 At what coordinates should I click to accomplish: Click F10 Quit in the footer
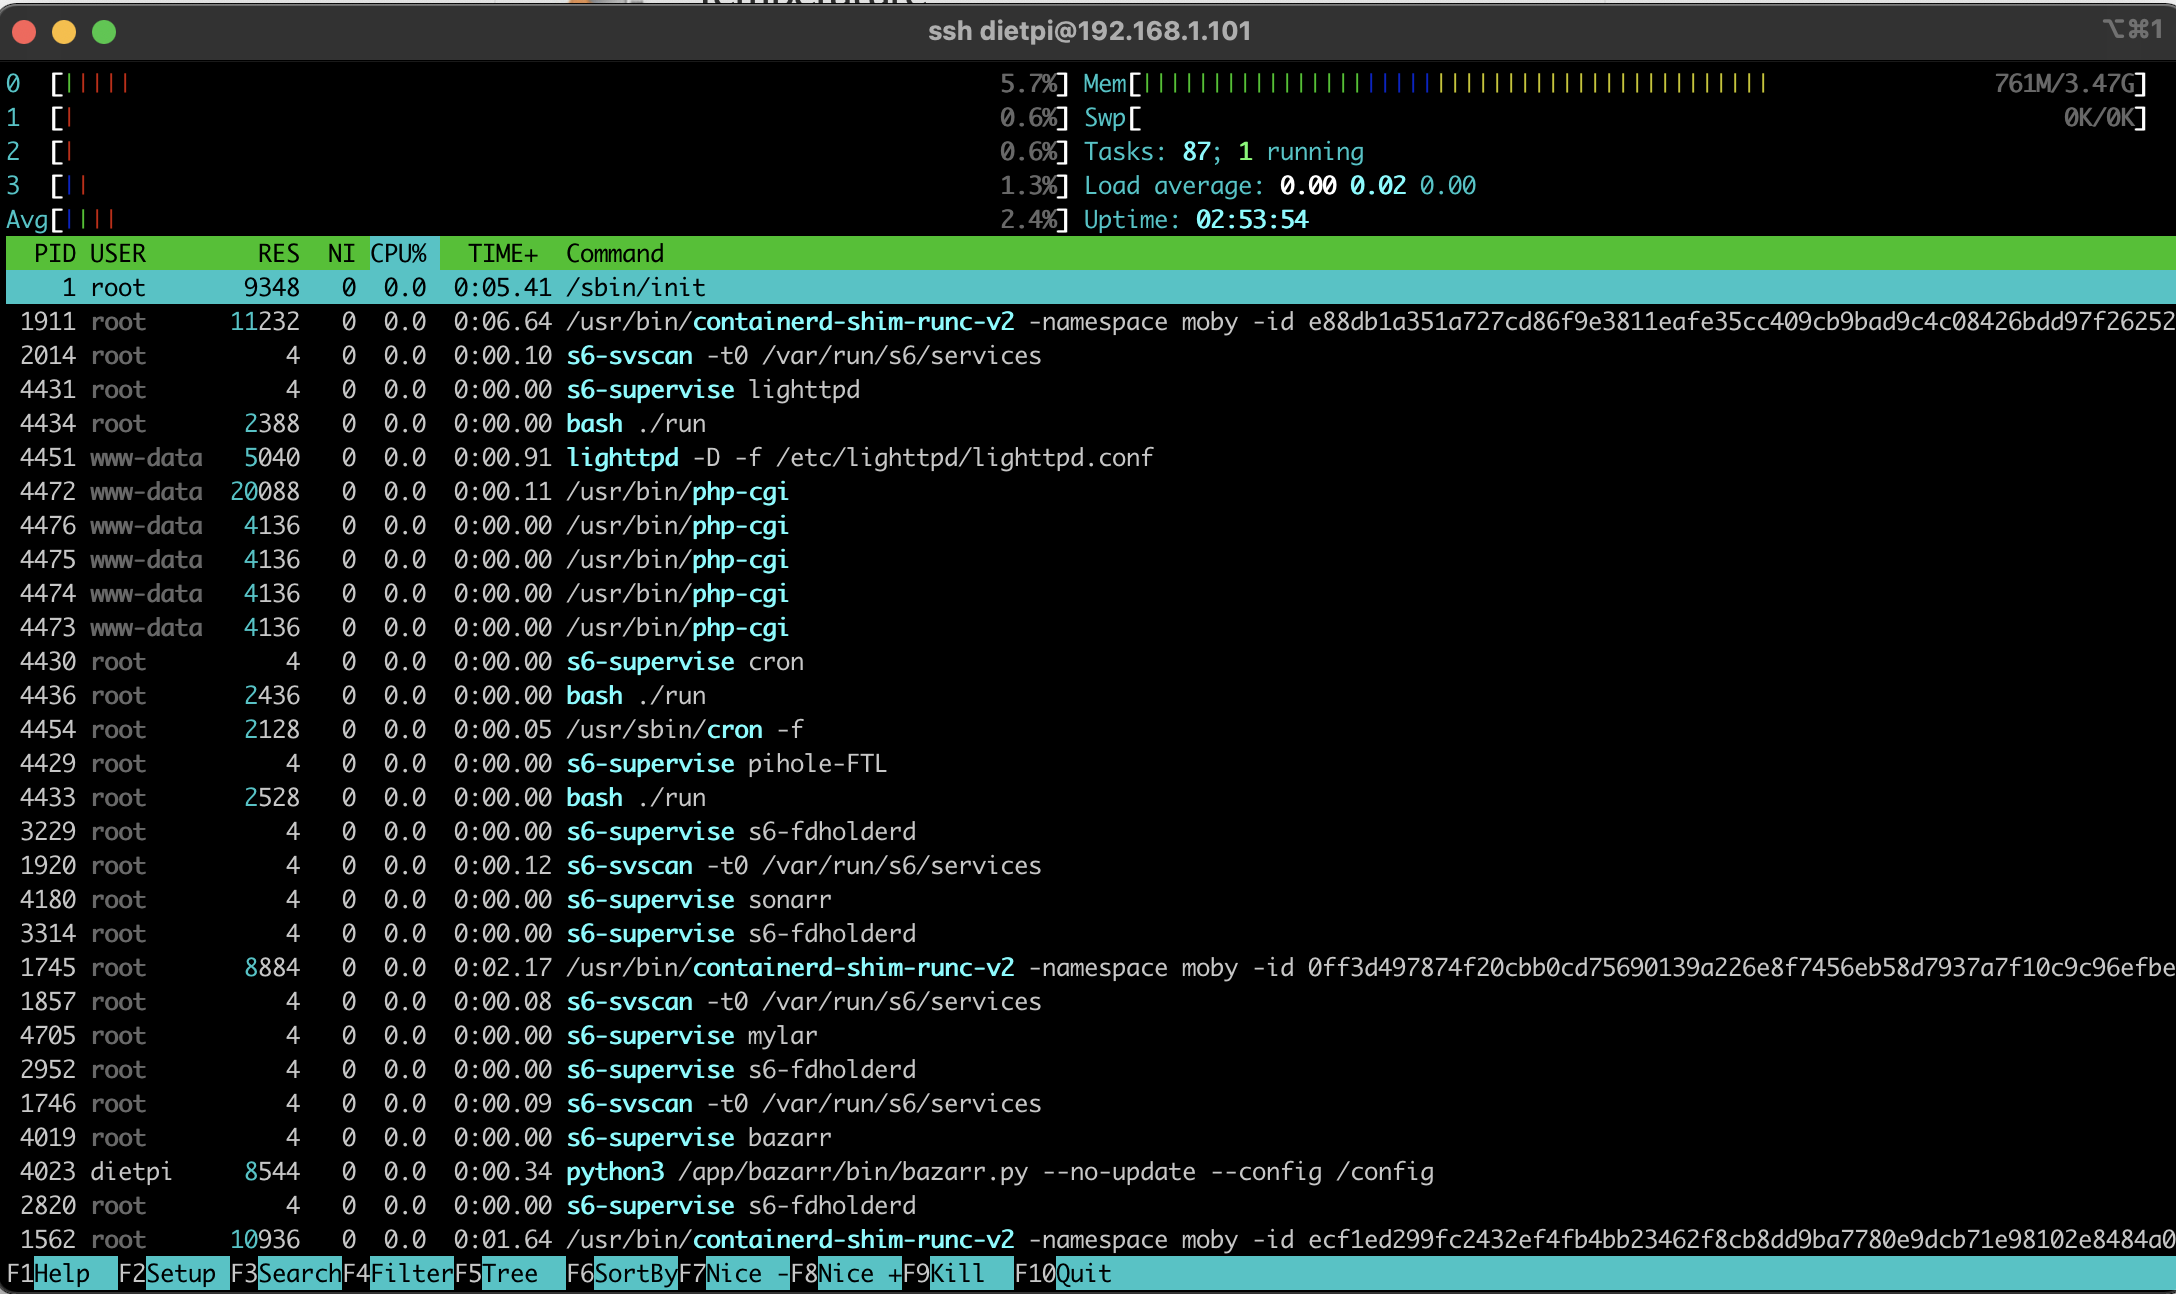(1064, 1273)
